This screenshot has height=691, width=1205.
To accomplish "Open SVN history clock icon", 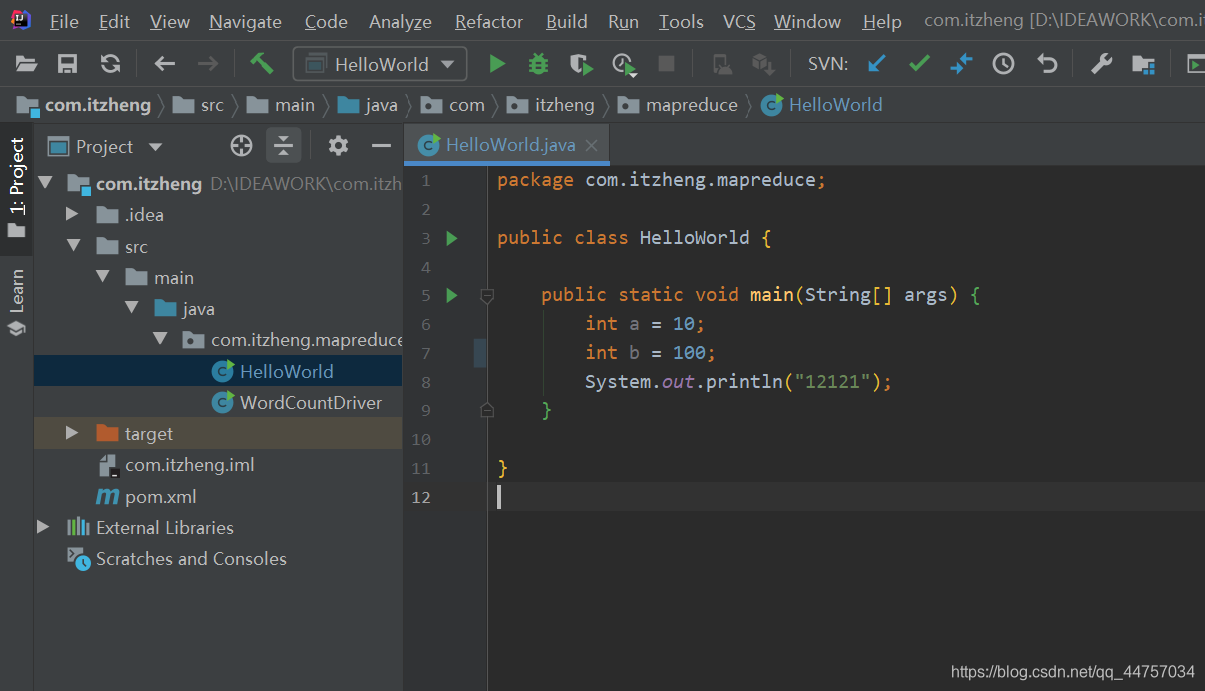I will coord(1003,65).
